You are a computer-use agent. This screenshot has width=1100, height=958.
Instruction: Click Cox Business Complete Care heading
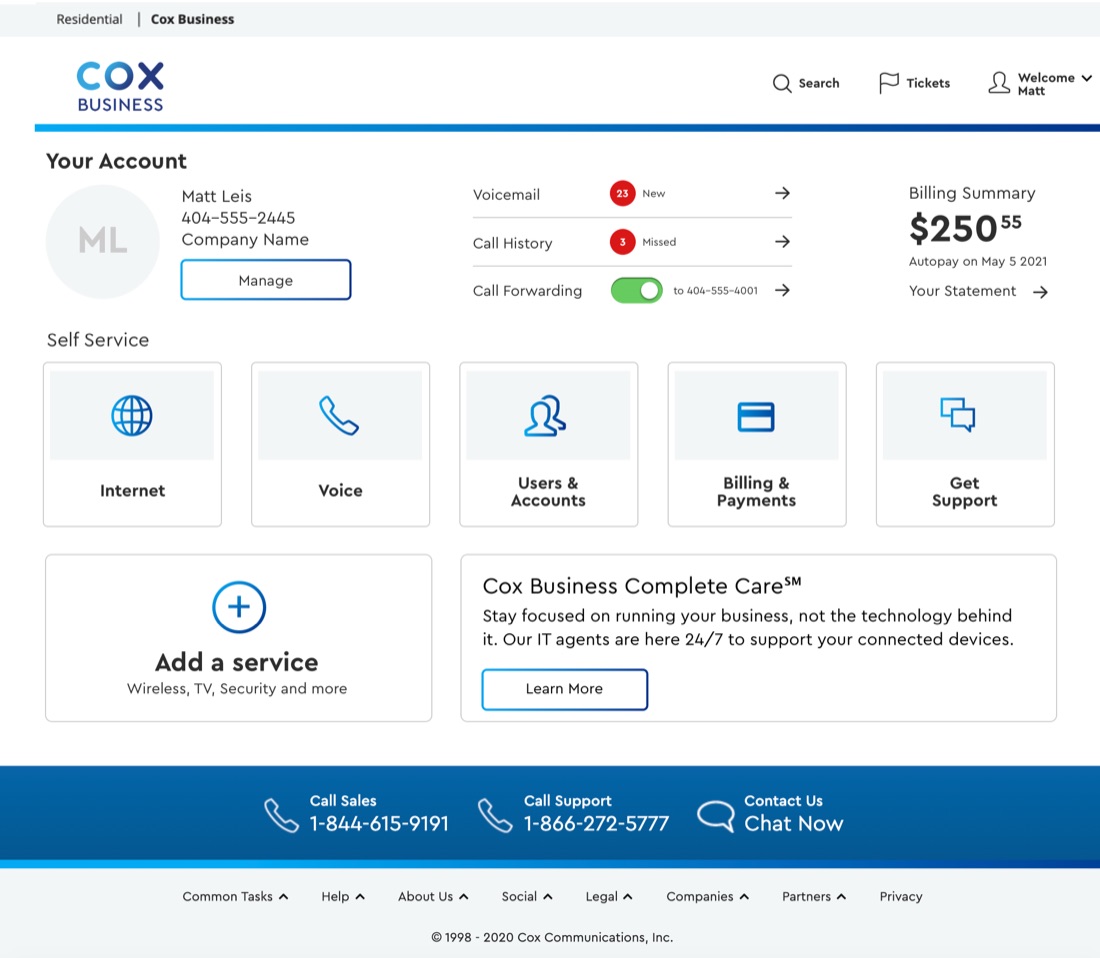point(642,585)
